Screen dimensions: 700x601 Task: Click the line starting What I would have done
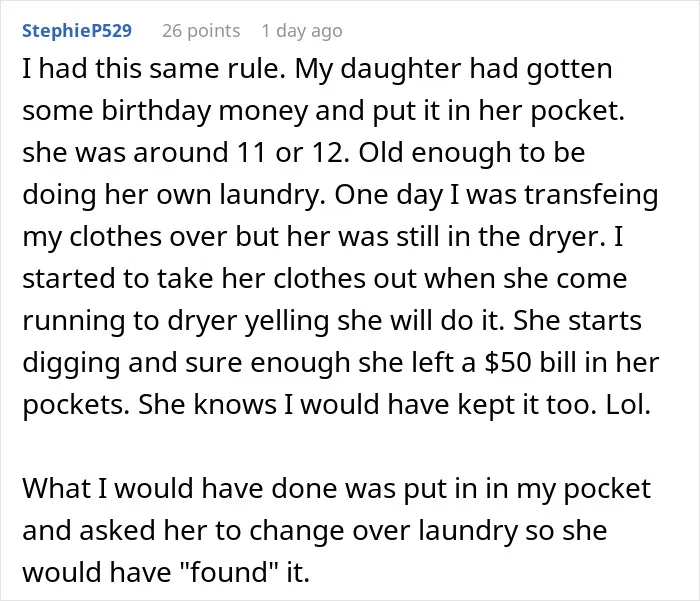[337, 488]
